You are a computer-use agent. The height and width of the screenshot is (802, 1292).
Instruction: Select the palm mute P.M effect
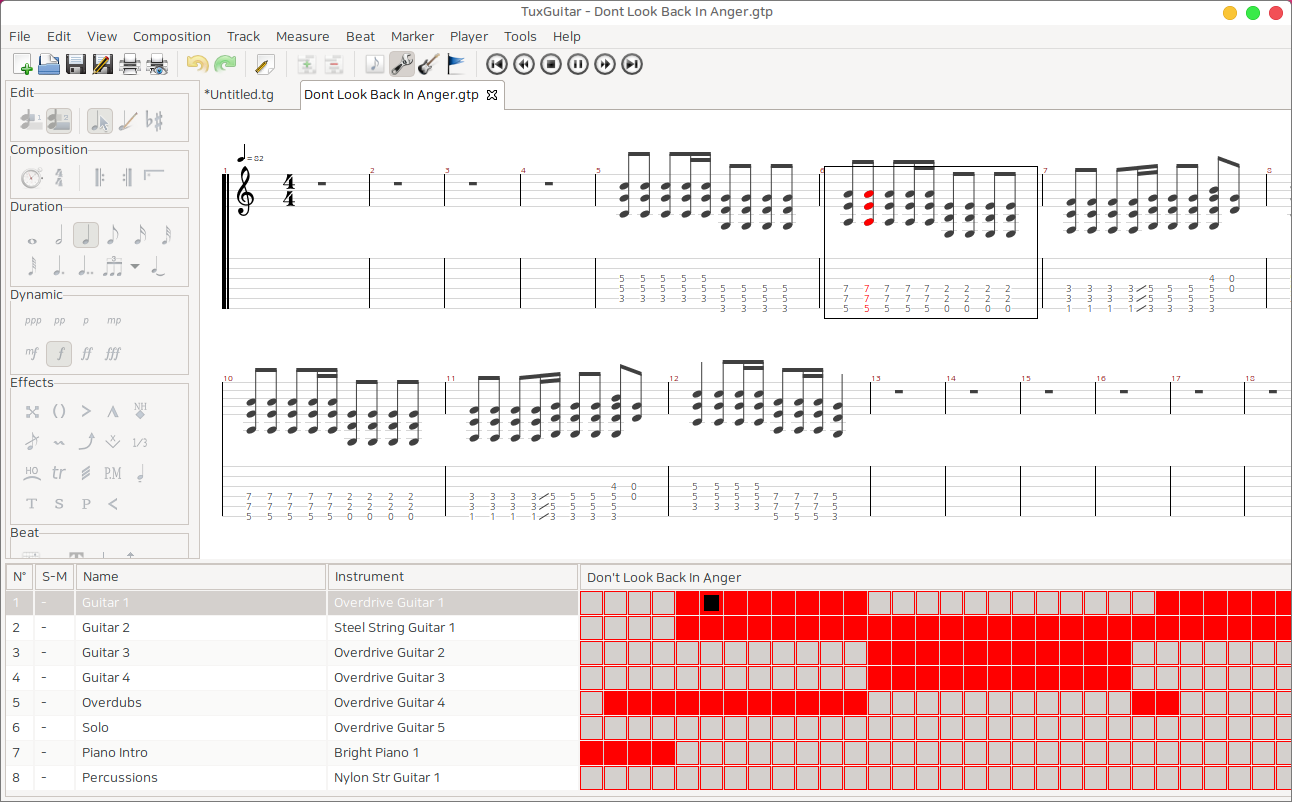click(x=113, y=473)
